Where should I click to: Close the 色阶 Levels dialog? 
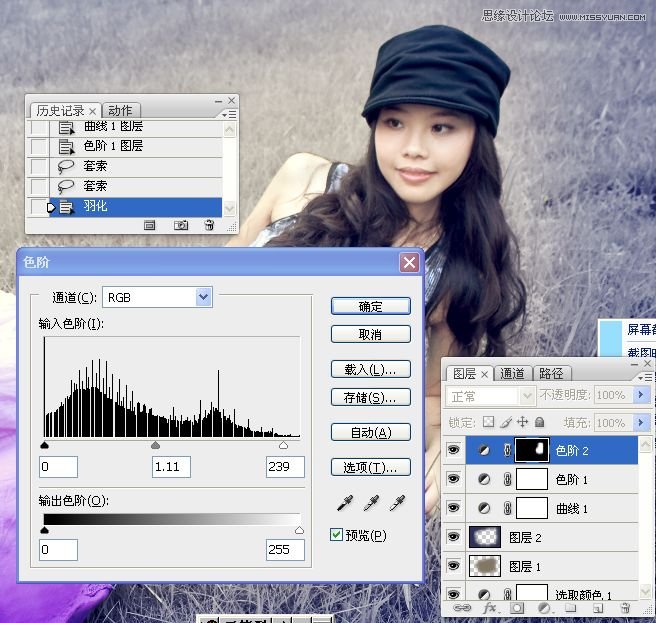click(x=409, y=263)
